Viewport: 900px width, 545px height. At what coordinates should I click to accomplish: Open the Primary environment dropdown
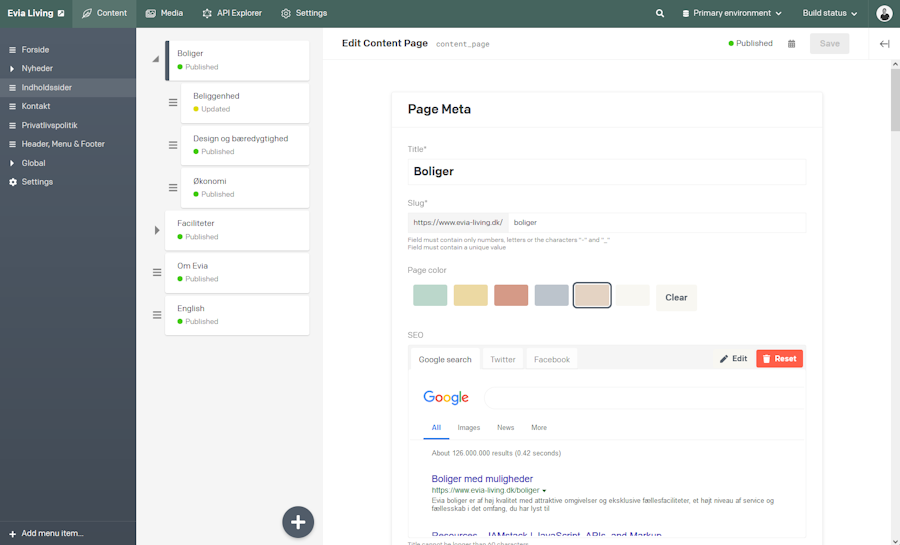tap(732, 13)
